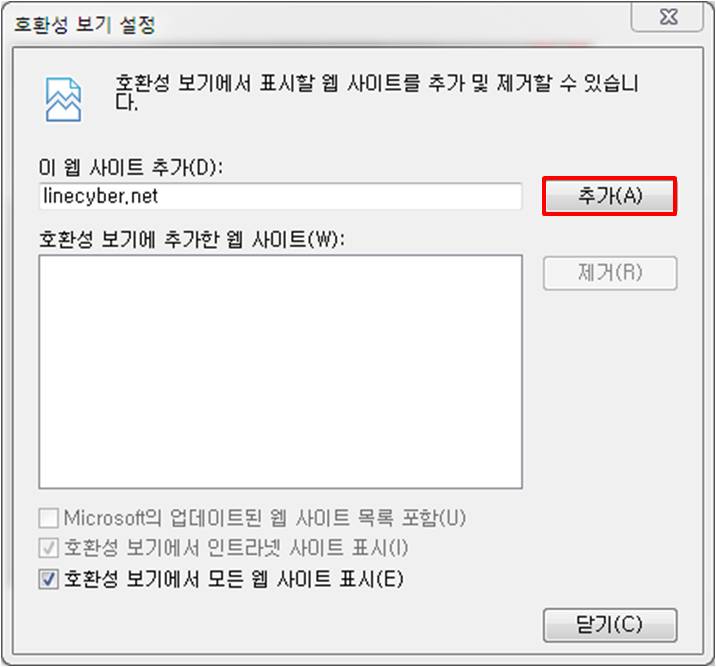Click the 다. line ending the description
This screenshot has width=716, height=667.
pyautogui.click(x=126, y=103)
